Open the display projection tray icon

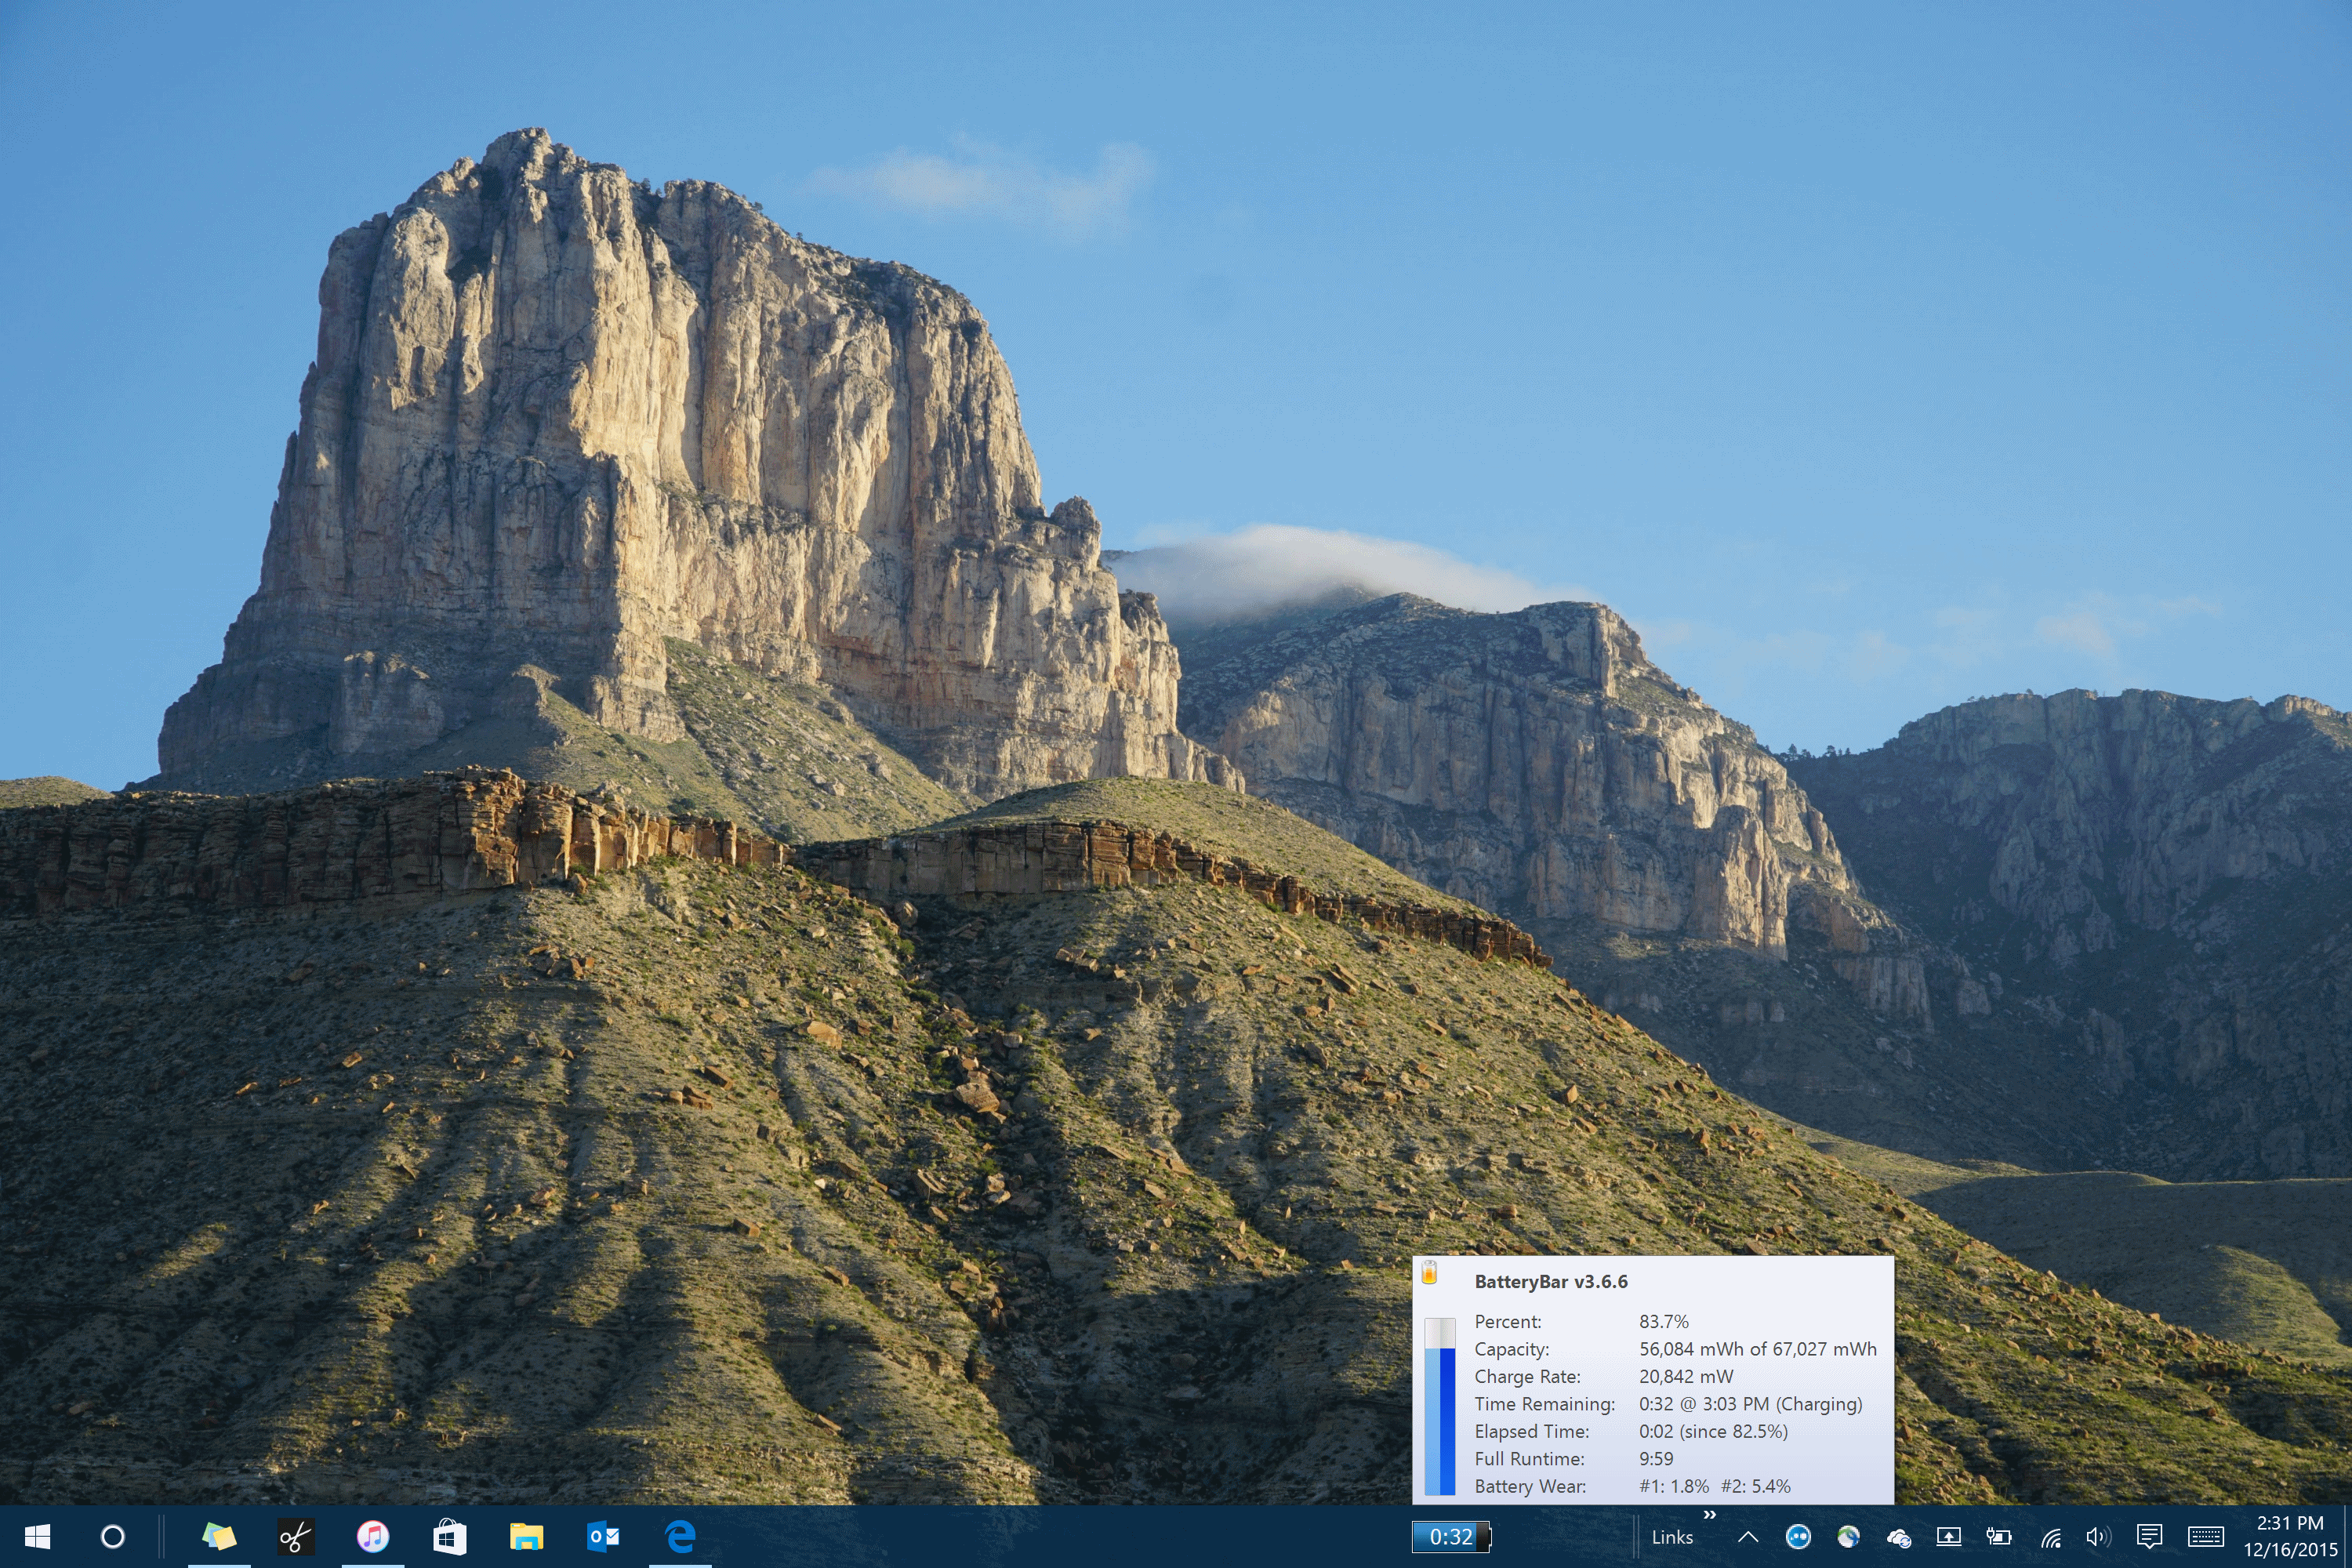click(1949, 1537)
